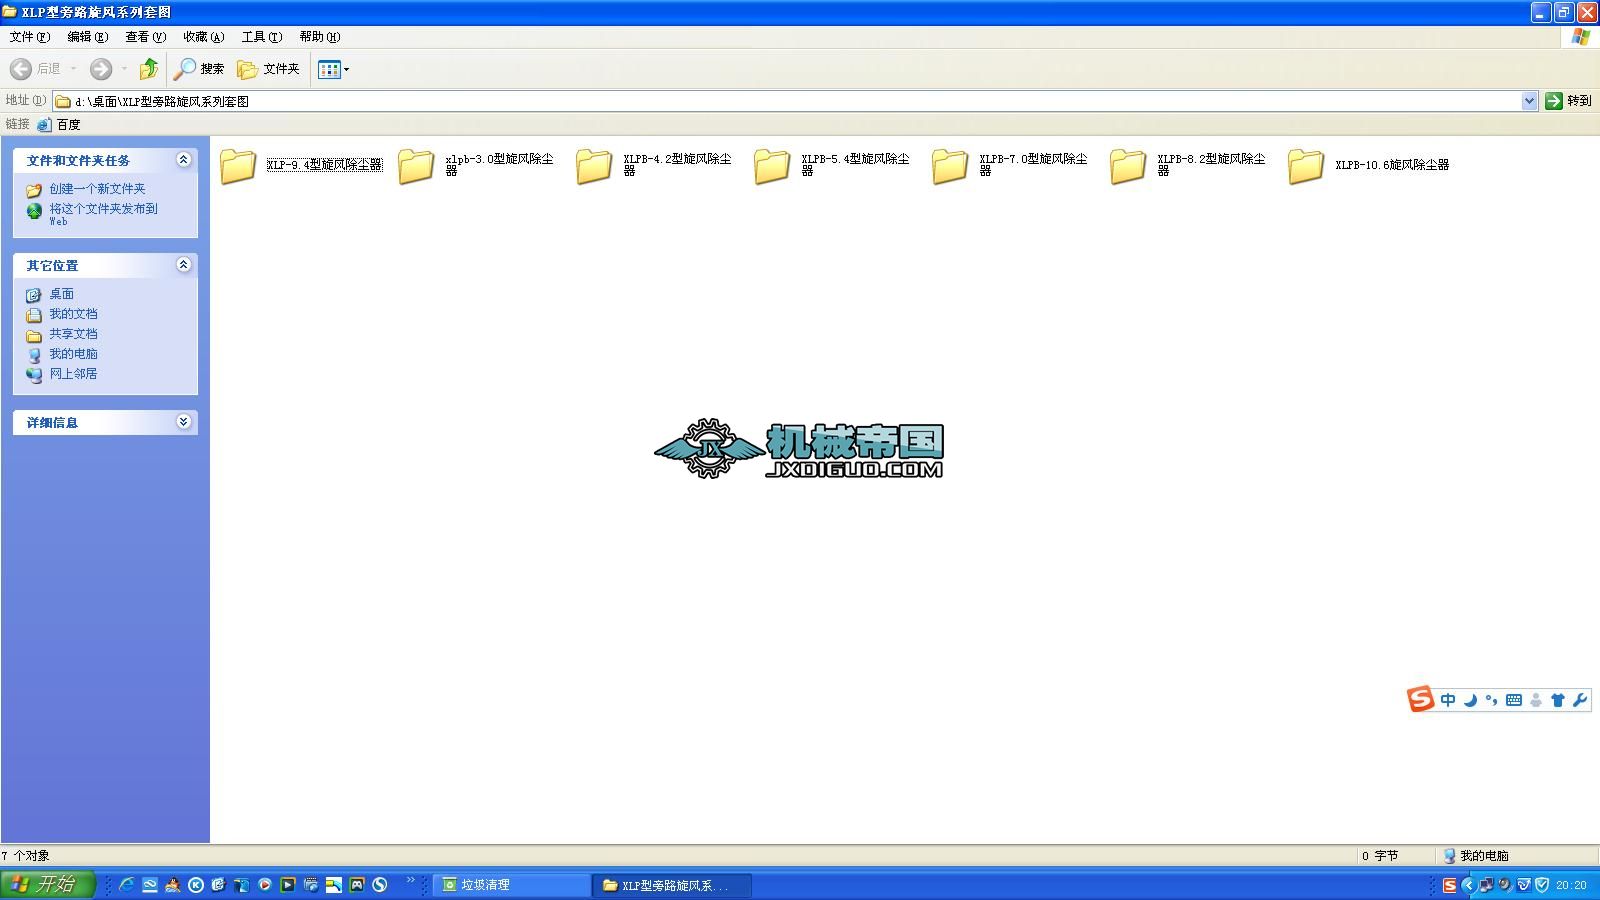
Task: Go up one folder level
Action: [x=148, y=69]
